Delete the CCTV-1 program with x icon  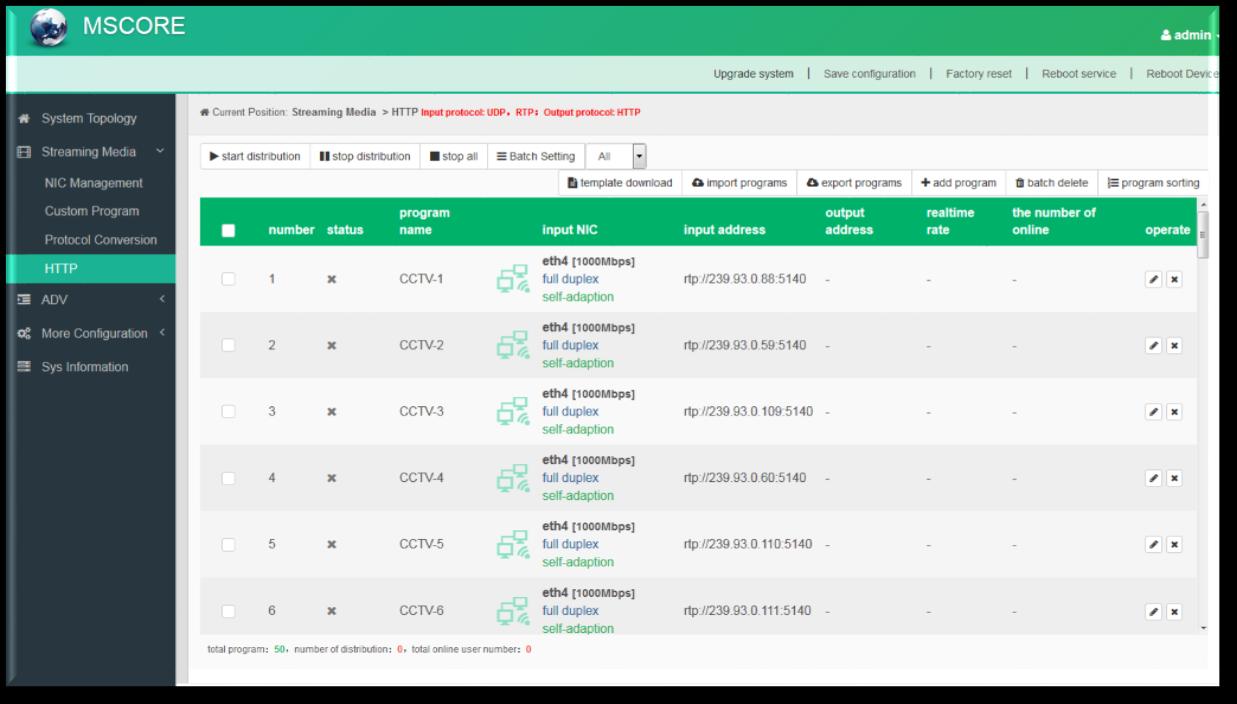[1174, 279]
